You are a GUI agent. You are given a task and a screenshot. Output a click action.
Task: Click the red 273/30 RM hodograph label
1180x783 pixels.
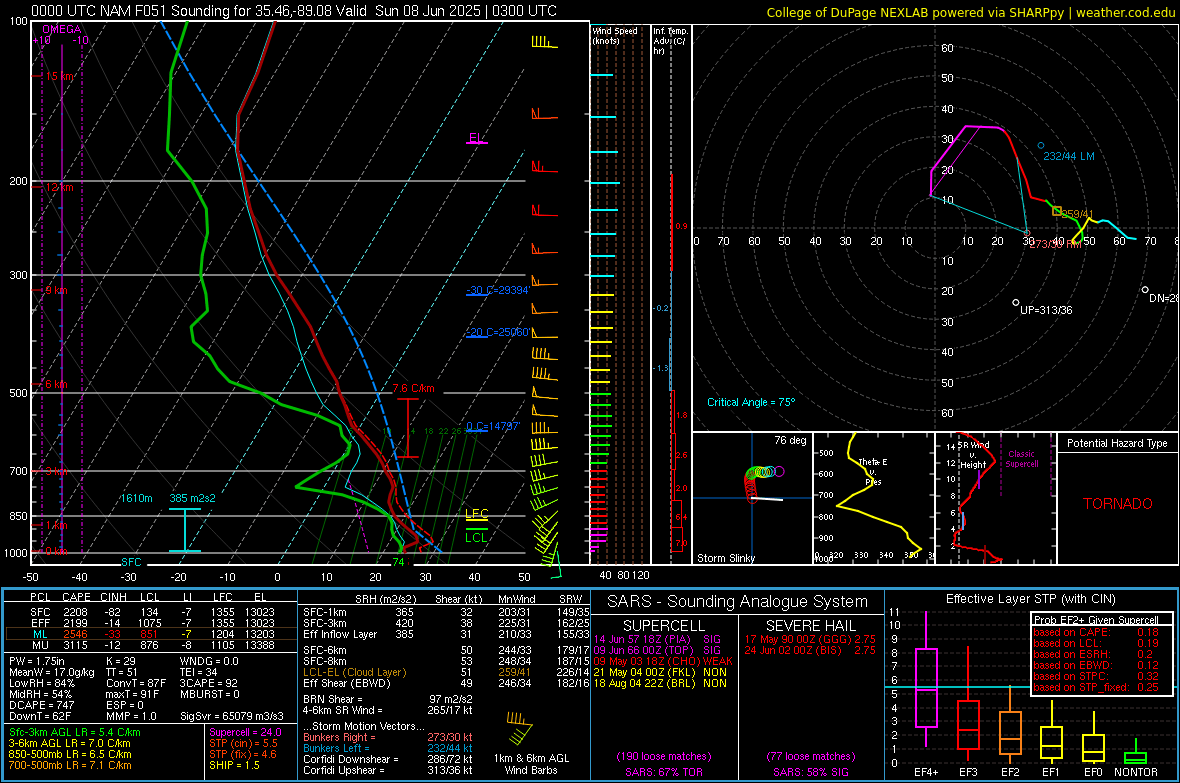tap(1055, 244)
